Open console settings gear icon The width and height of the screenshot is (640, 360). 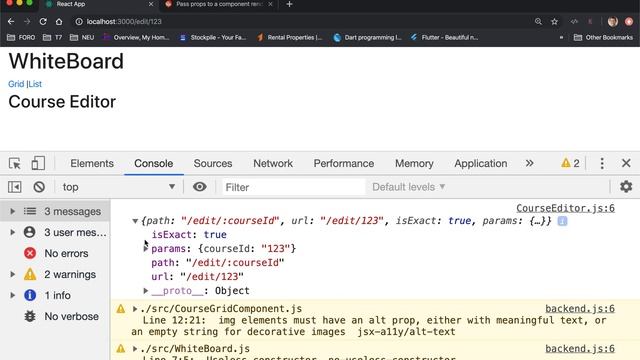626,187
